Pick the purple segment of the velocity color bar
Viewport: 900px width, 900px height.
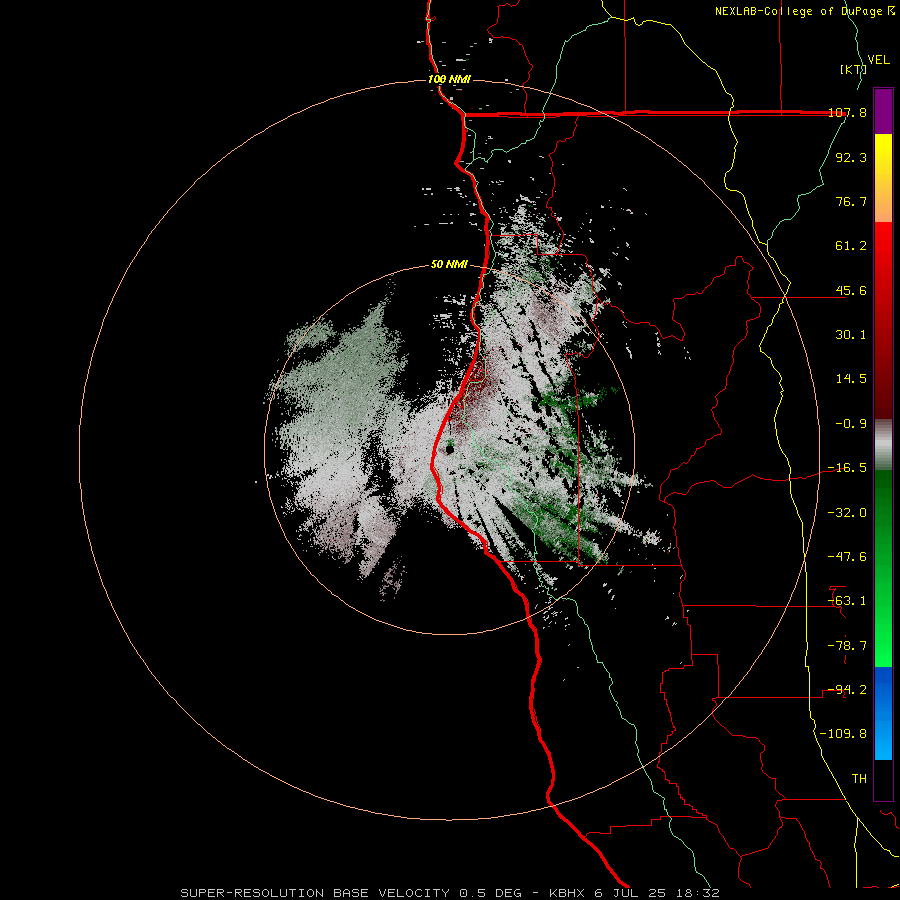[x=883, y=112]
